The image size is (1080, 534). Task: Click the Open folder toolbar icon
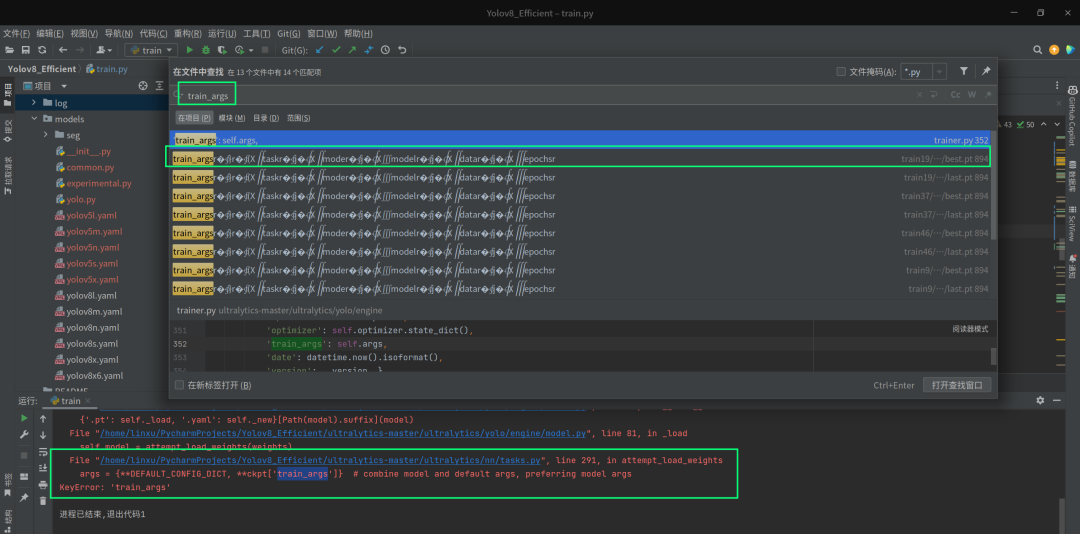[9, 50]
